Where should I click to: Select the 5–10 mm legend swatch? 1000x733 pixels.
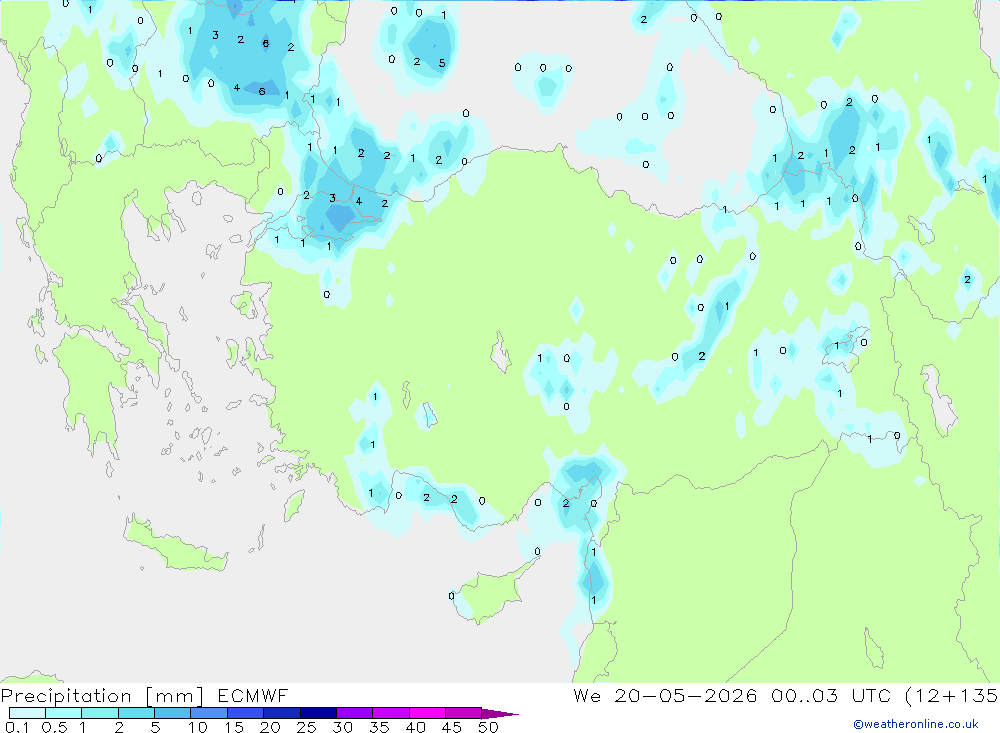click(x=173, y=713)
